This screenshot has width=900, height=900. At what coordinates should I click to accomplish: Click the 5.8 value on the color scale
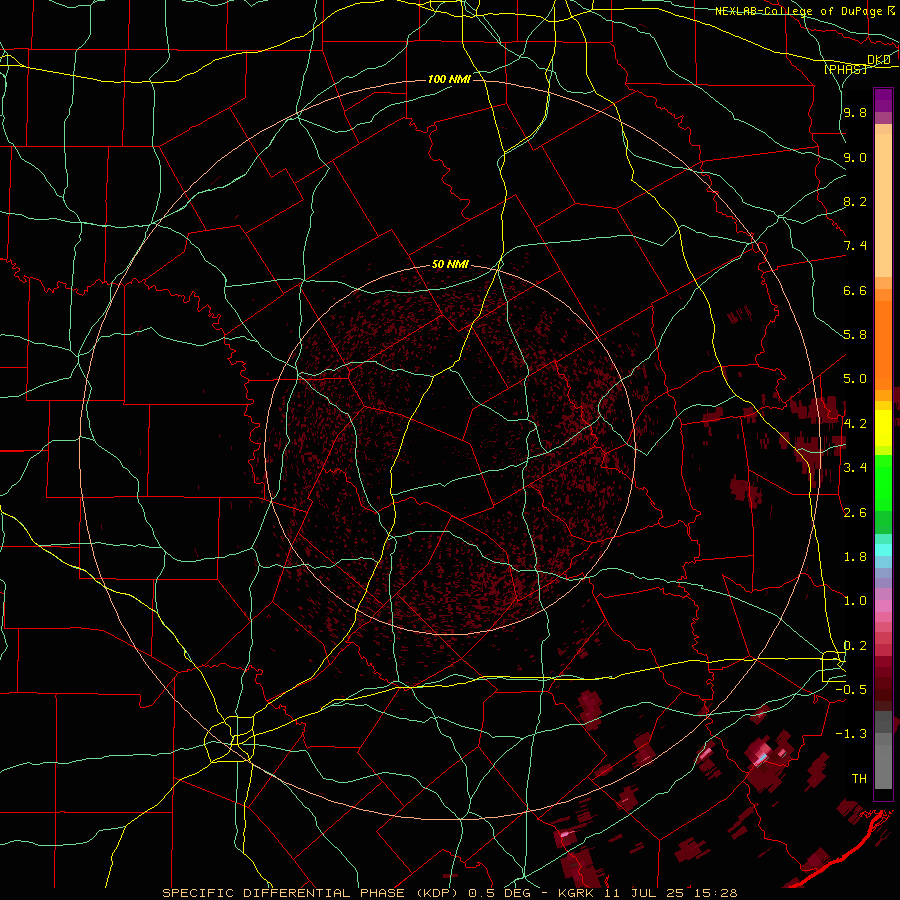855,335
